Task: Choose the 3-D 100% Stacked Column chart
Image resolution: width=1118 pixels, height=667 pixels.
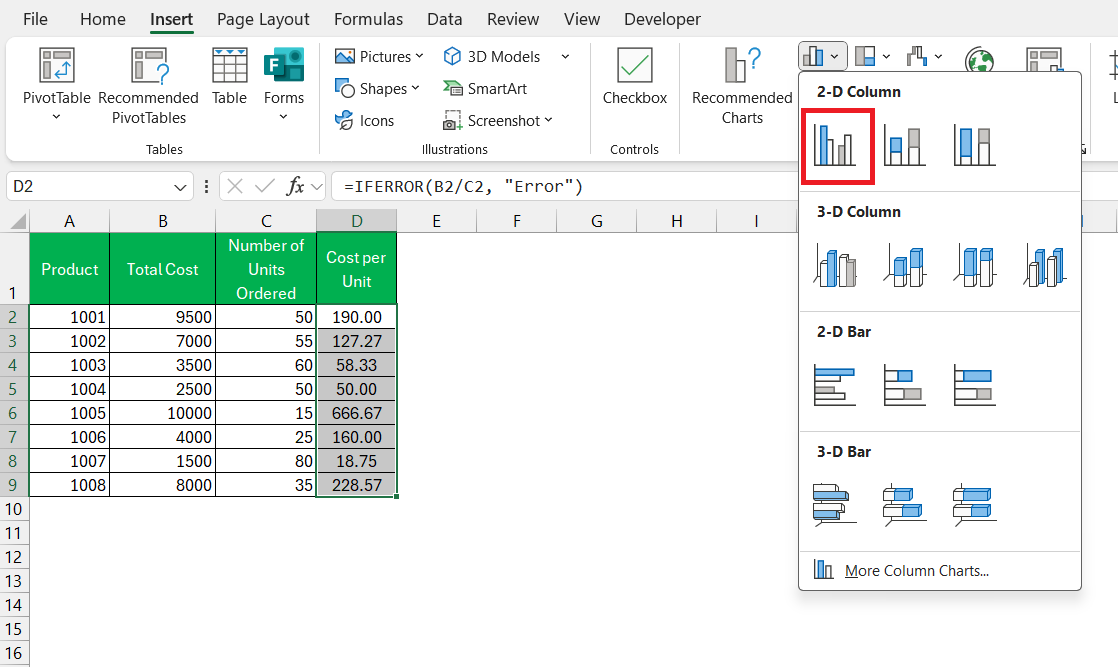Action: [x=975, y=265]
